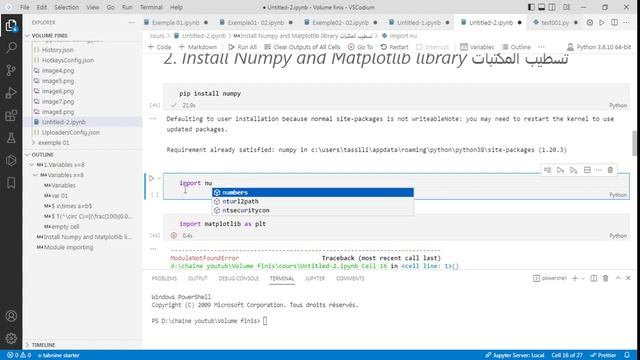Open the Terminal menu
The height and width of the screenshot is (360, 640).
151,7
